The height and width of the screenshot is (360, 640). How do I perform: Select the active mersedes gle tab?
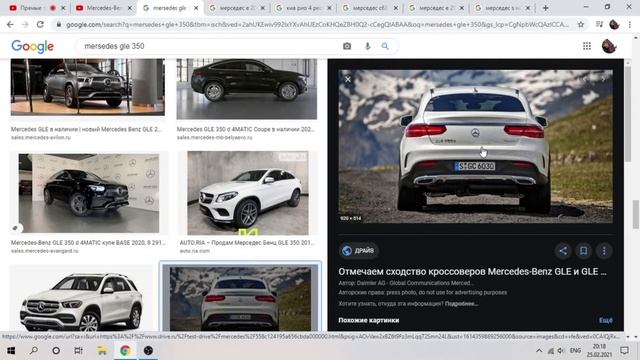[169, 8]
